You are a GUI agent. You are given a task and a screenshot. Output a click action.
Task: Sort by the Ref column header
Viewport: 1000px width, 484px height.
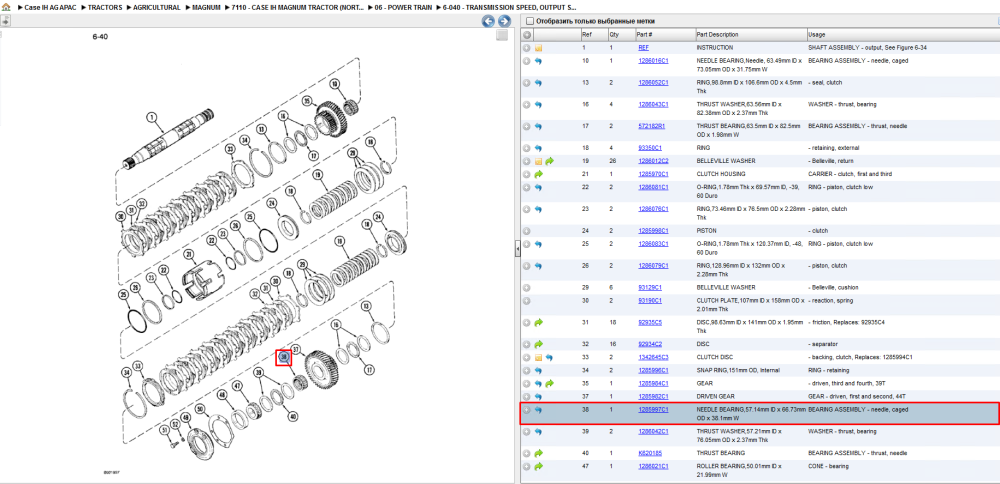(x=587, y=34)
